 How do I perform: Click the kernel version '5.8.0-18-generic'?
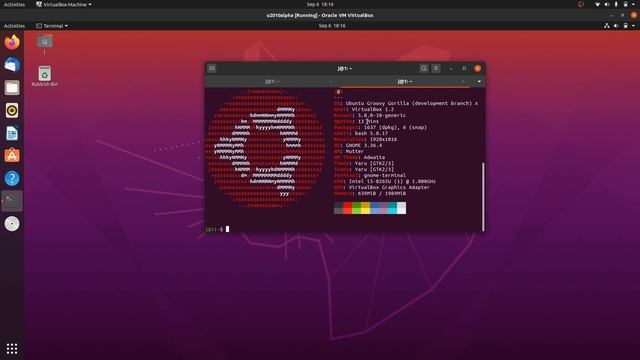coord(382,116)
